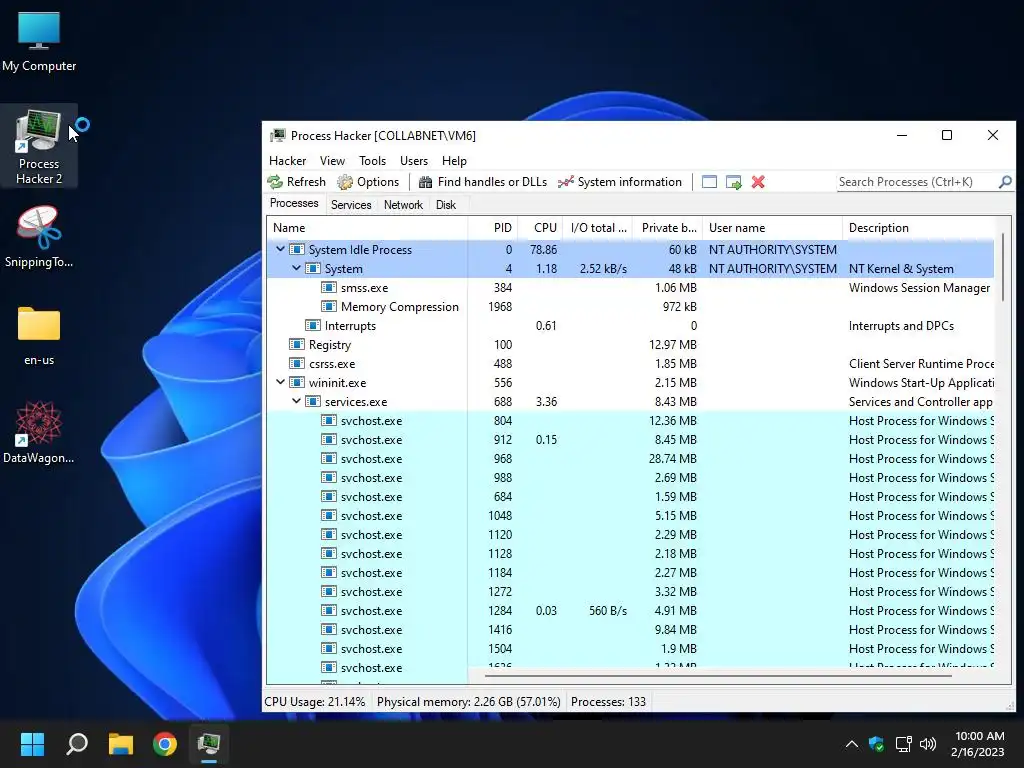Select the Interrupts row

coord(630,326)
